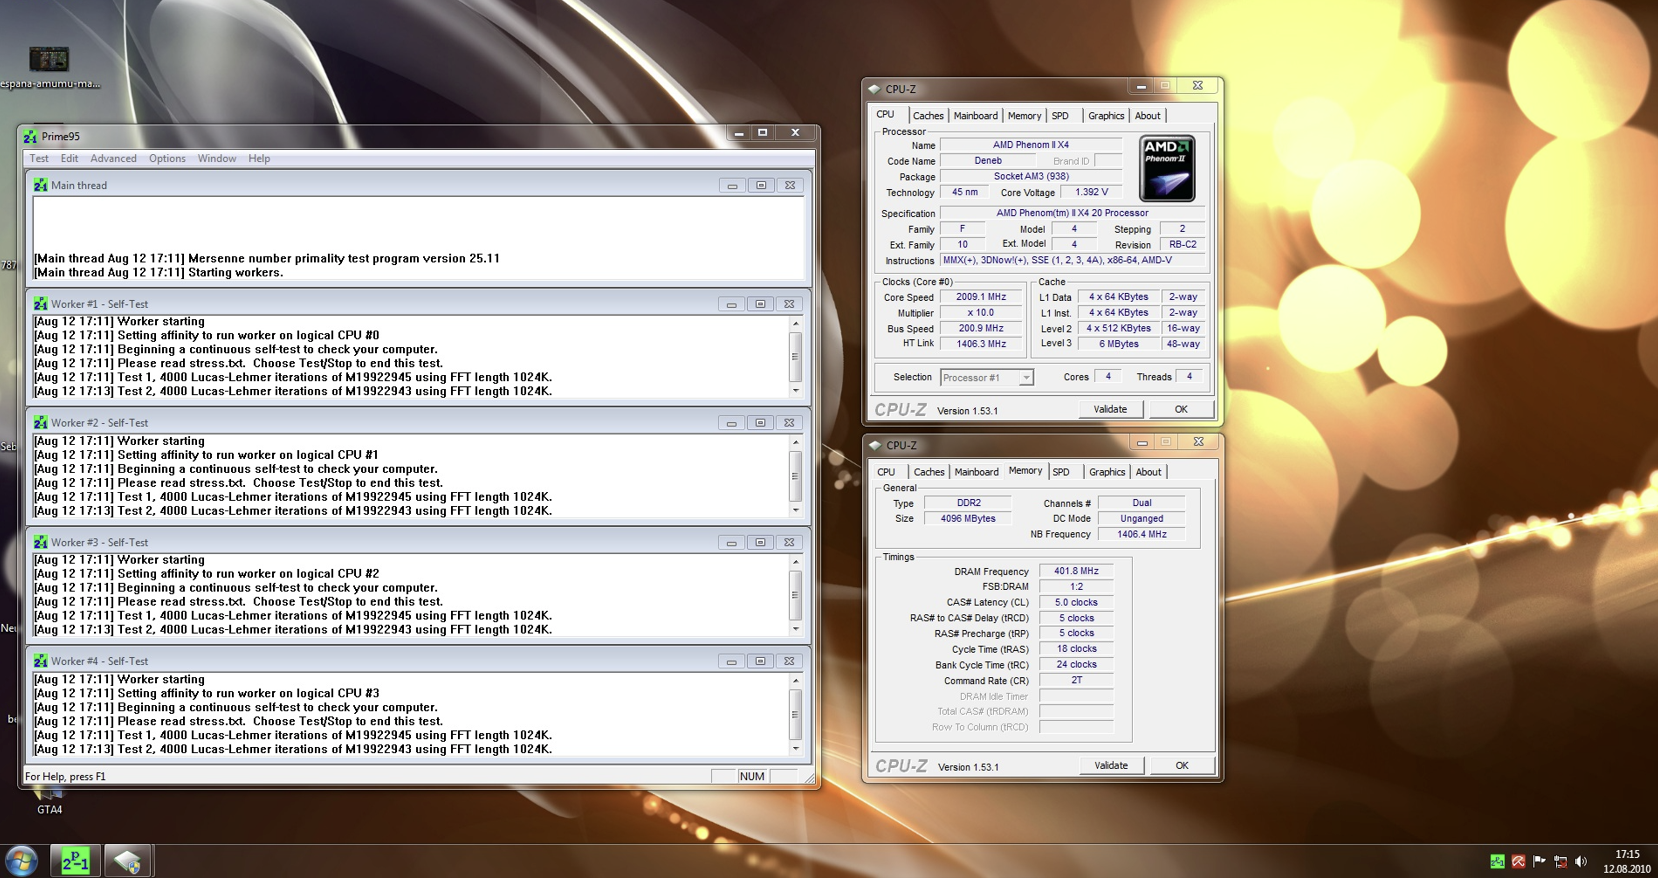Switch to Mainboard tab in top CPU-Z window
The width and height of the screenshot is (1658, 878).
975,116
